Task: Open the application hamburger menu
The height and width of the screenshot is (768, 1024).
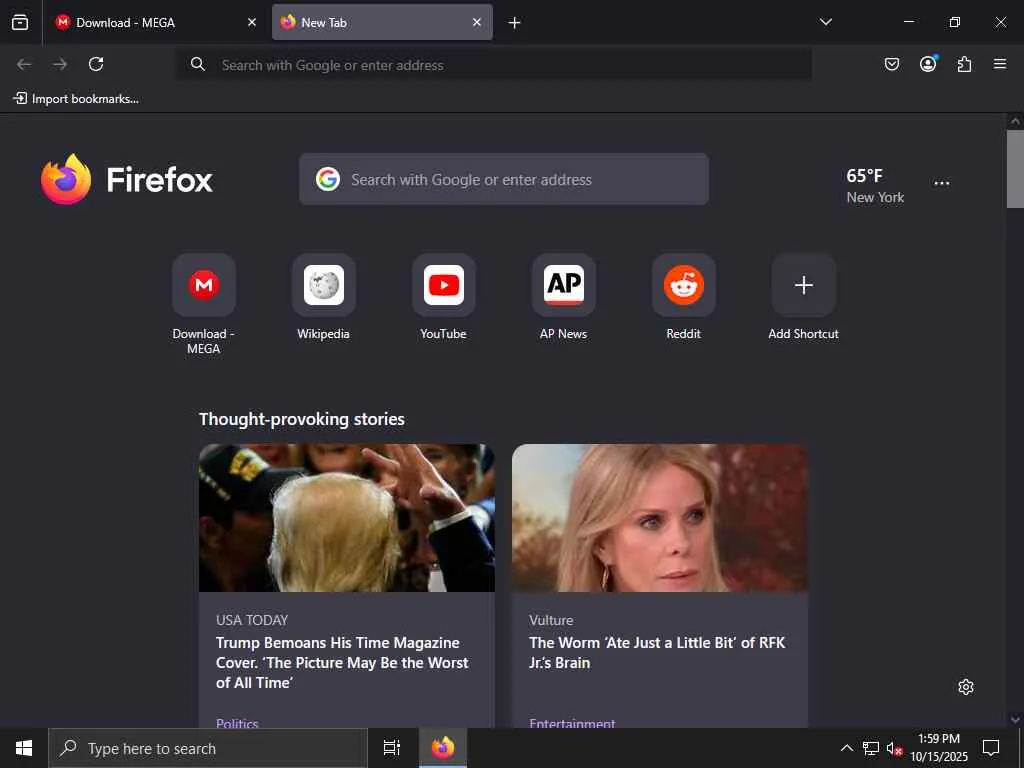Action: click(x=1000, y=64)
